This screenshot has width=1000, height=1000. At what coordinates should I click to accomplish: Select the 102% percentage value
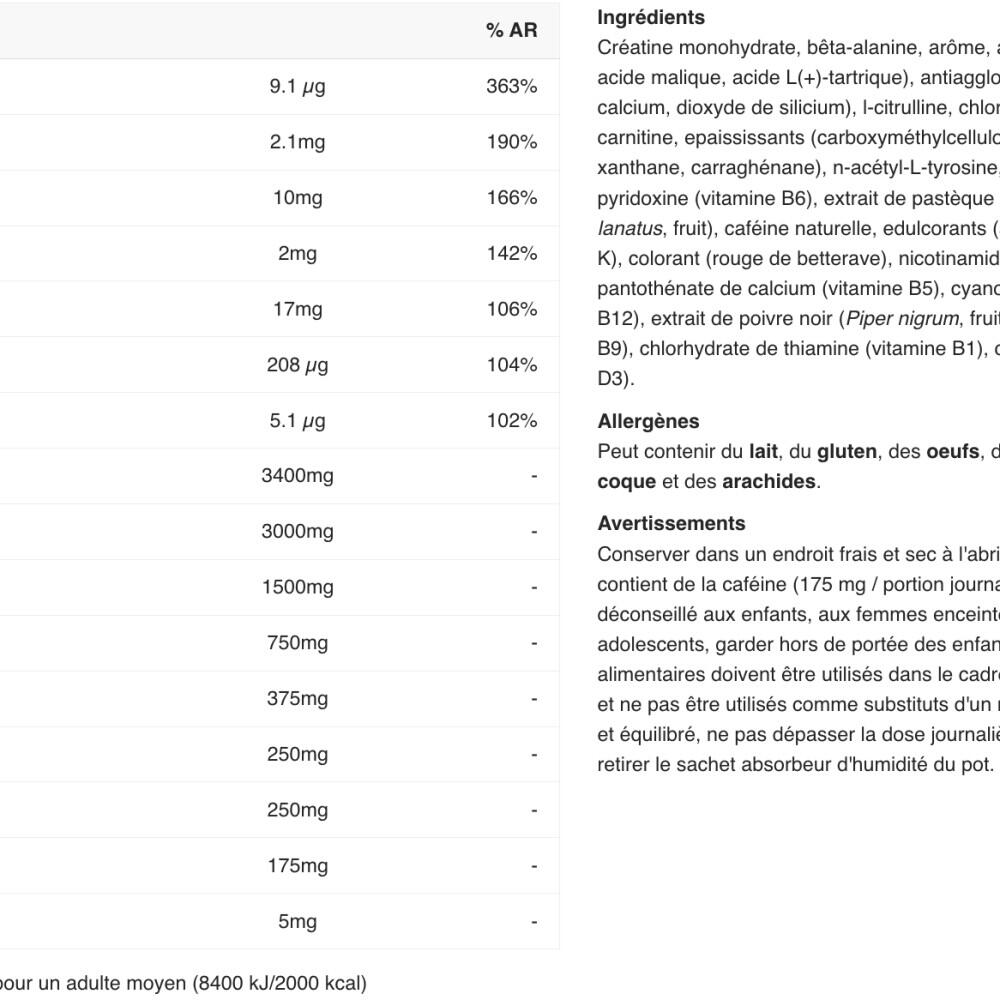click(x=512, y=421)
